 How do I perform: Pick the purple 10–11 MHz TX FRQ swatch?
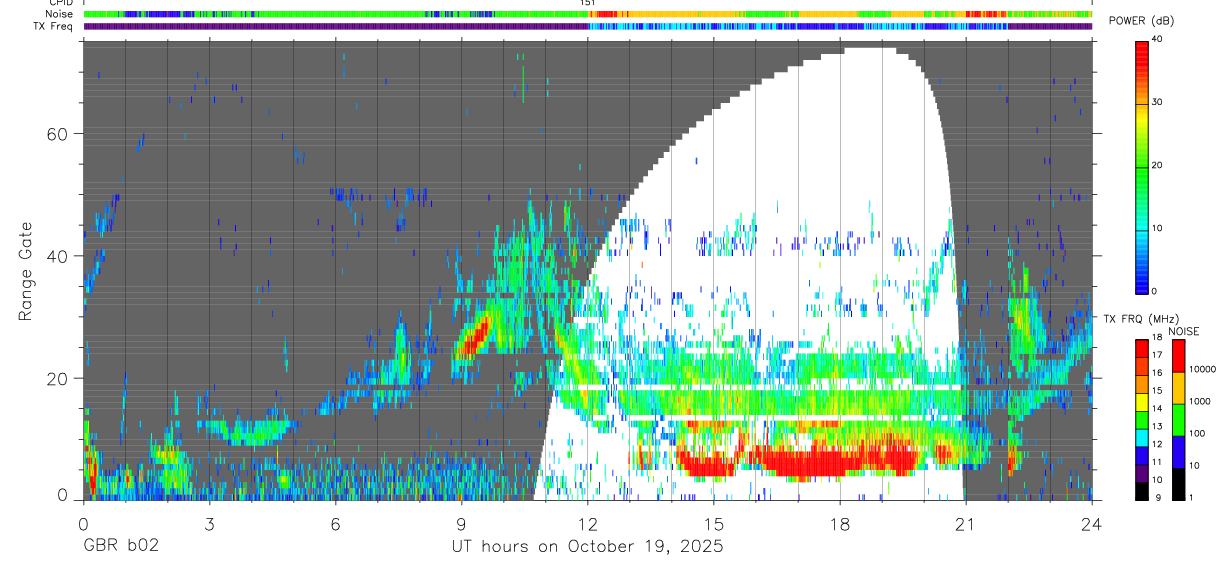click(1142, 471)
